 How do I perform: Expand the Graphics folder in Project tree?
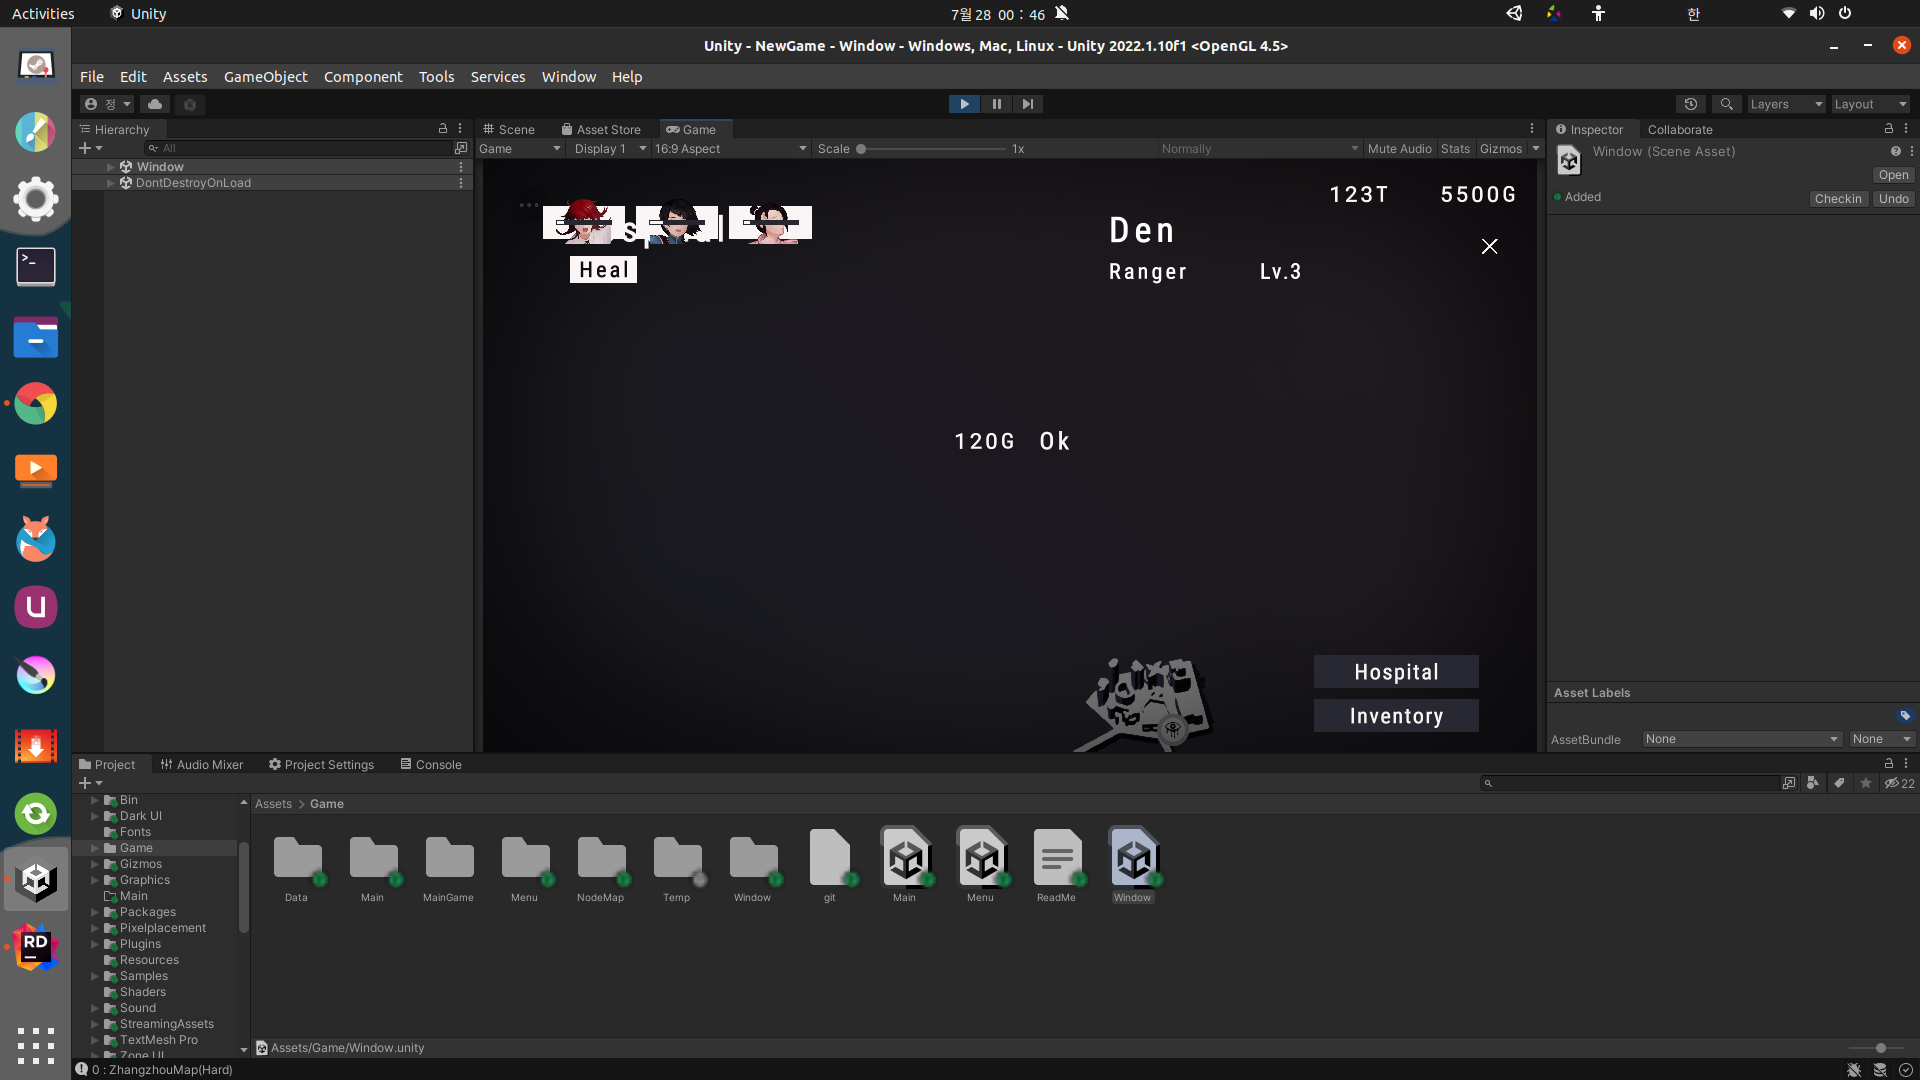(x=95, y=880)
